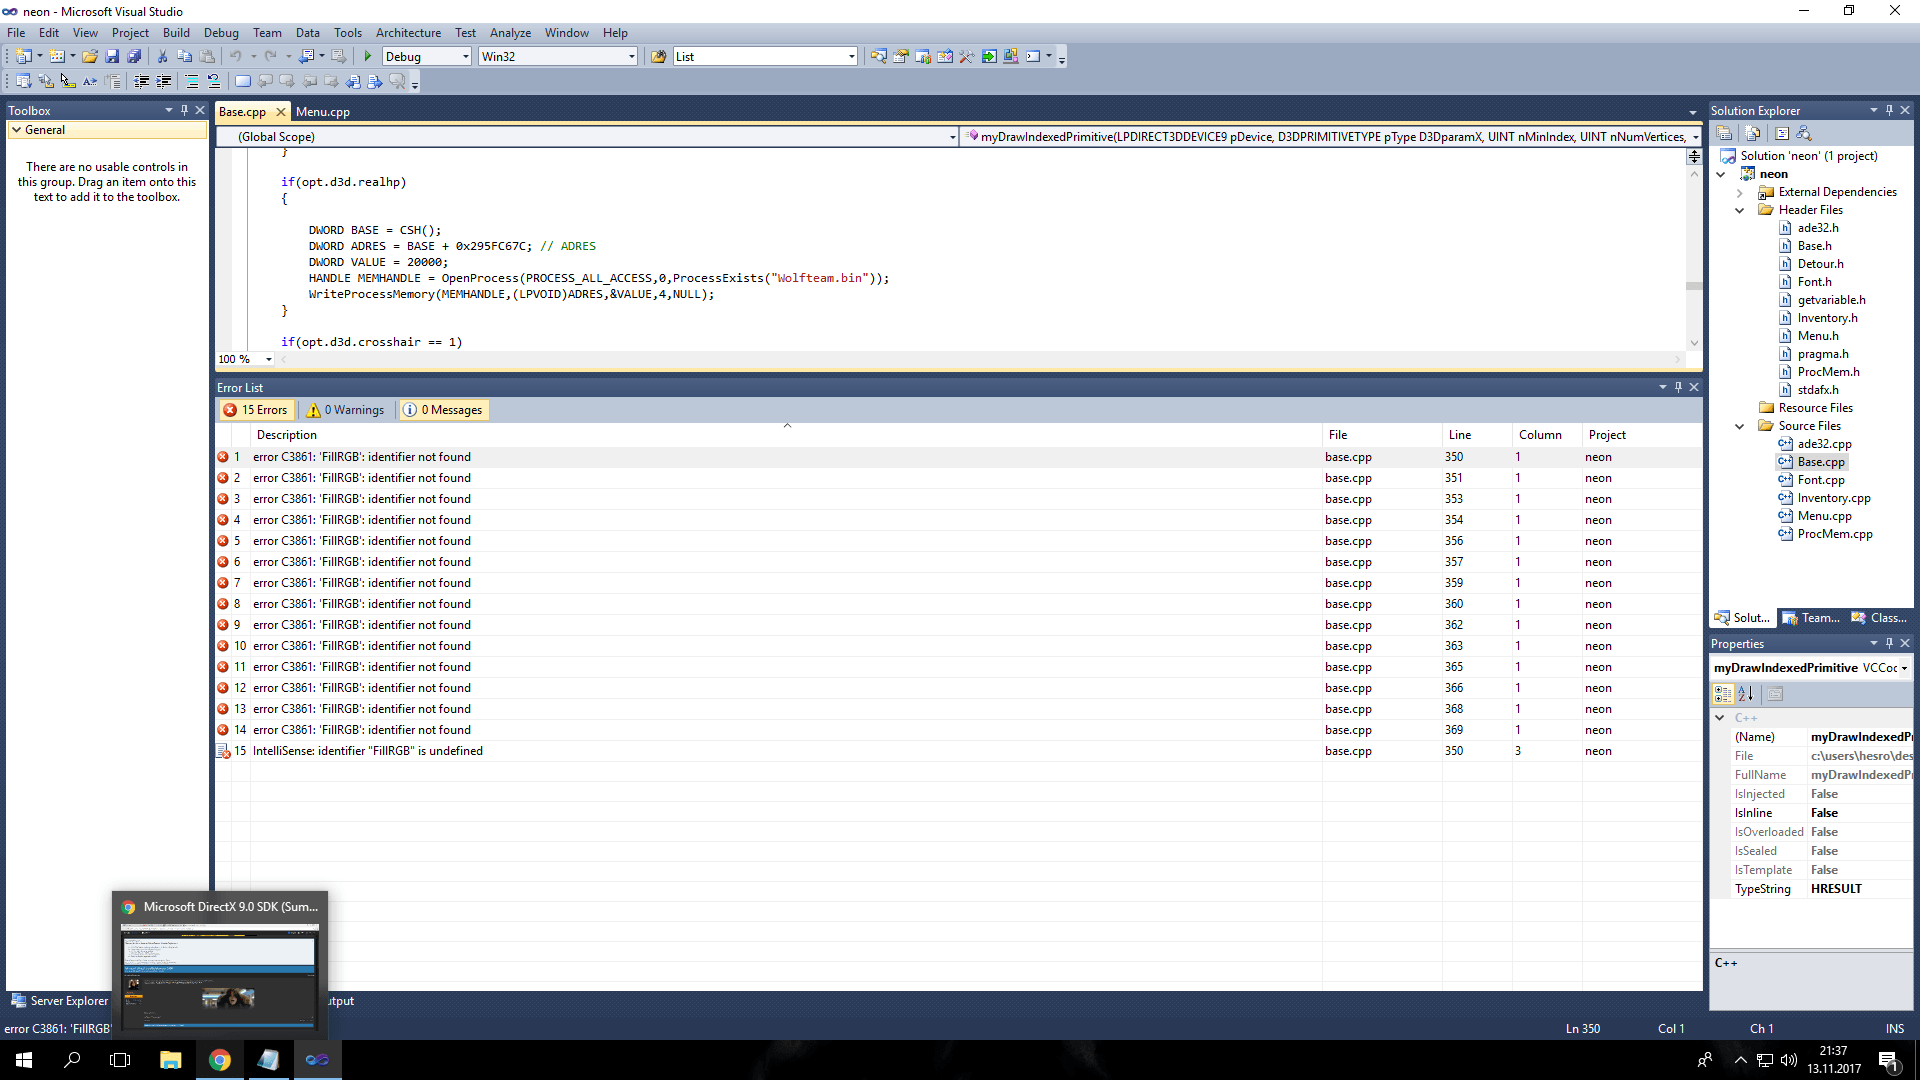Click the Decrease Line Indent icon

(x=142, y=82)
